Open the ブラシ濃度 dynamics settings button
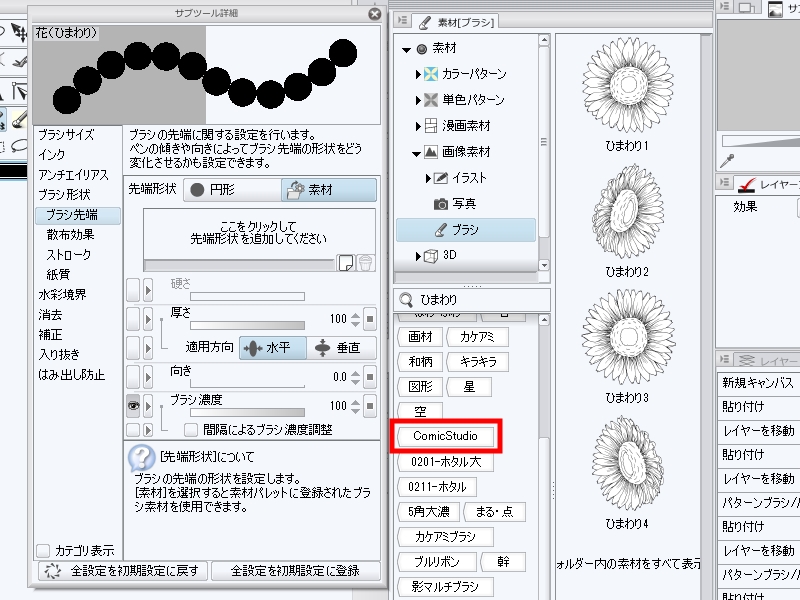Image resolution: width=800 pixels, height=600 pixels. pos(370,406)
